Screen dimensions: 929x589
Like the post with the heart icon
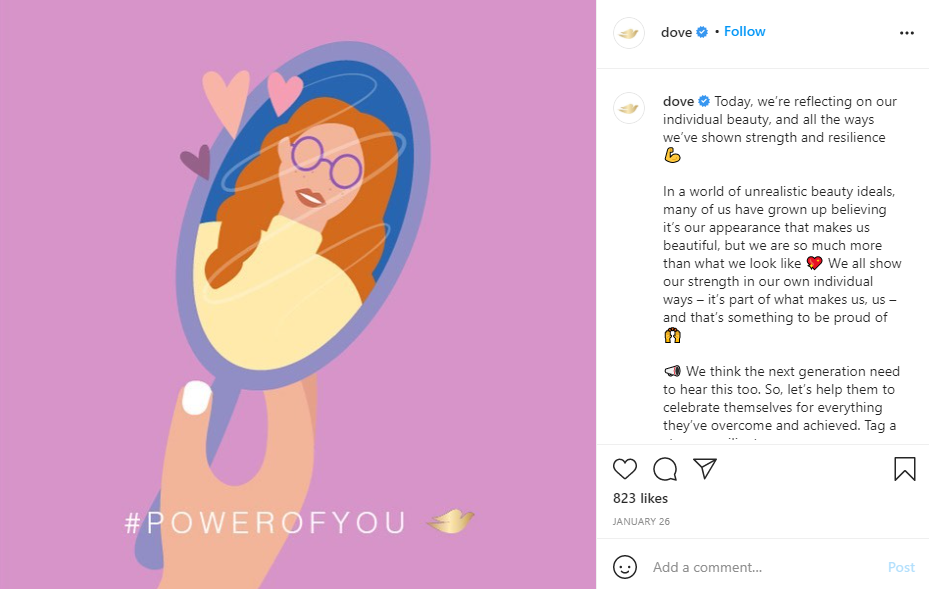coord(625,469)
